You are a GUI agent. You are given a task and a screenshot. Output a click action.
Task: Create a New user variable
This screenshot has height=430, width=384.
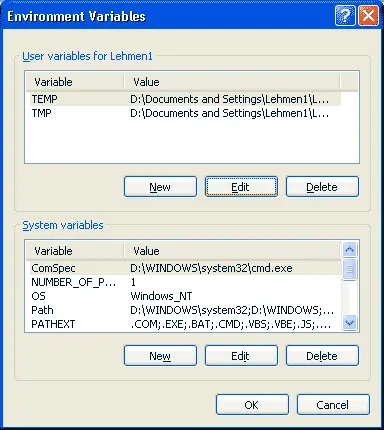pos(160,187)
